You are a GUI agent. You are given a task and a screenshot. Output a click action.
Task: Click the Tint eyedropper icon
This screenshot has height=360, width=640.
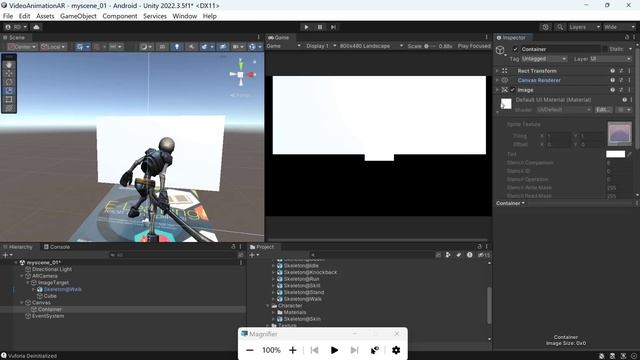(630, 154)
